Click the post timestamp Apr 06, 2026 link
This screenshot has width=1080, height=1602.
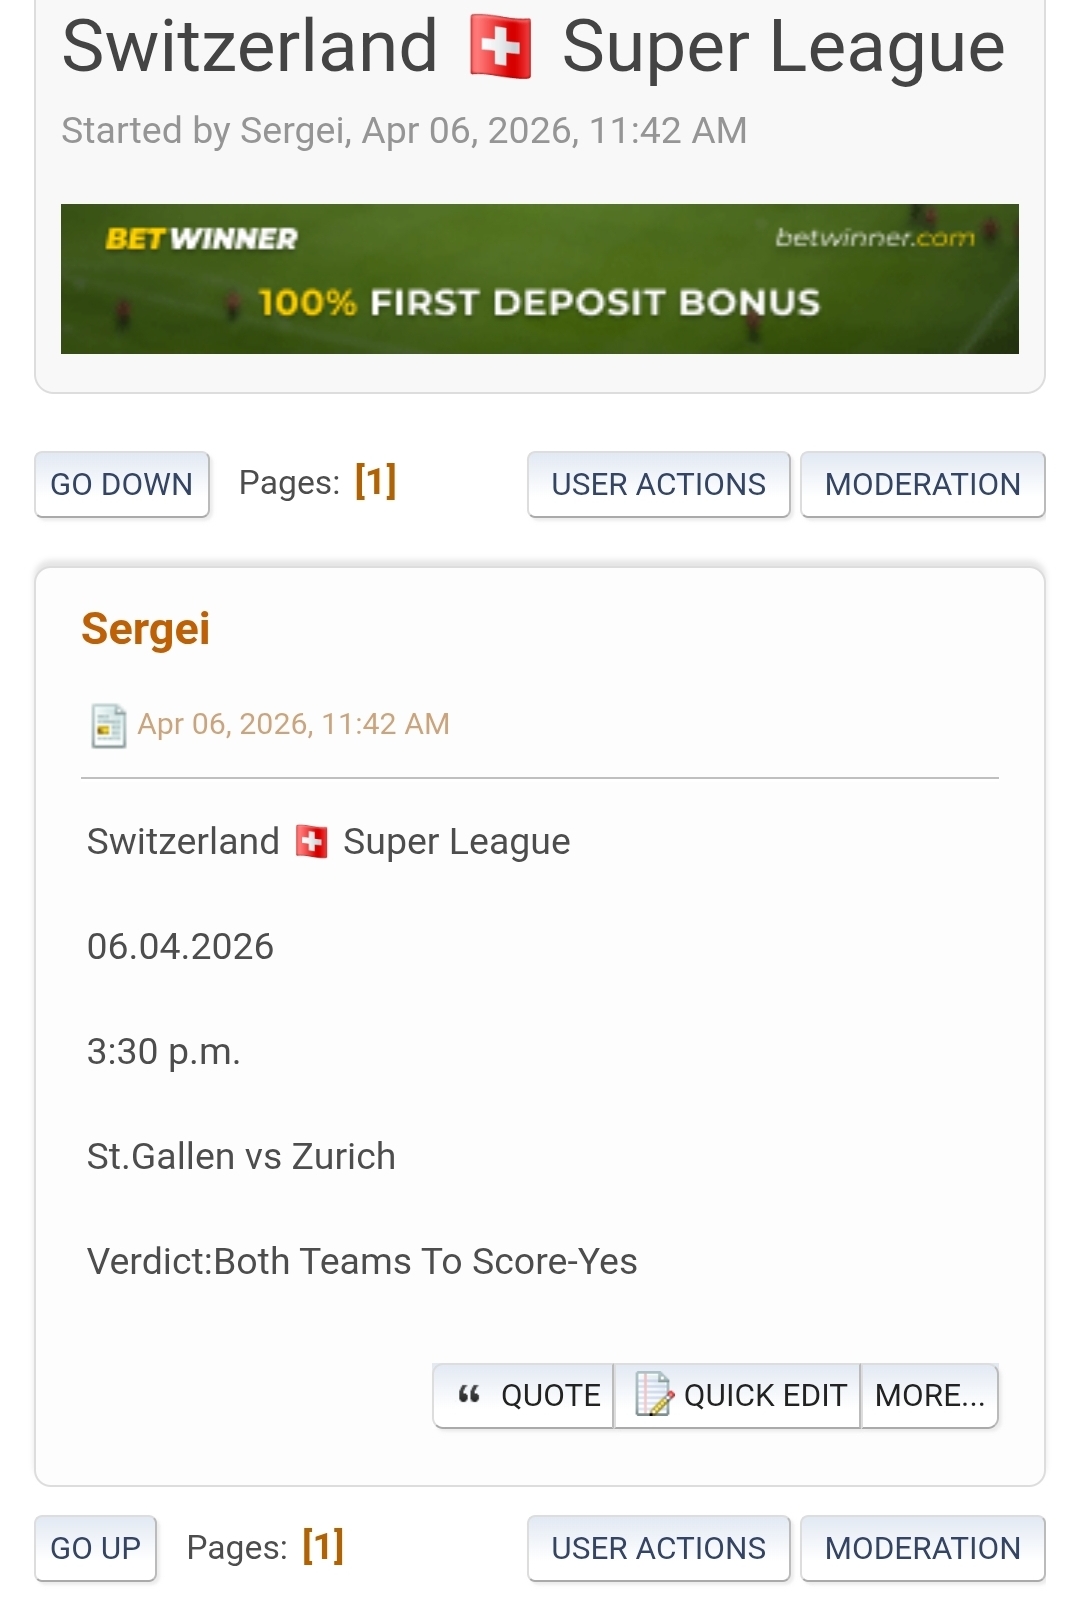tap(293, 724)
